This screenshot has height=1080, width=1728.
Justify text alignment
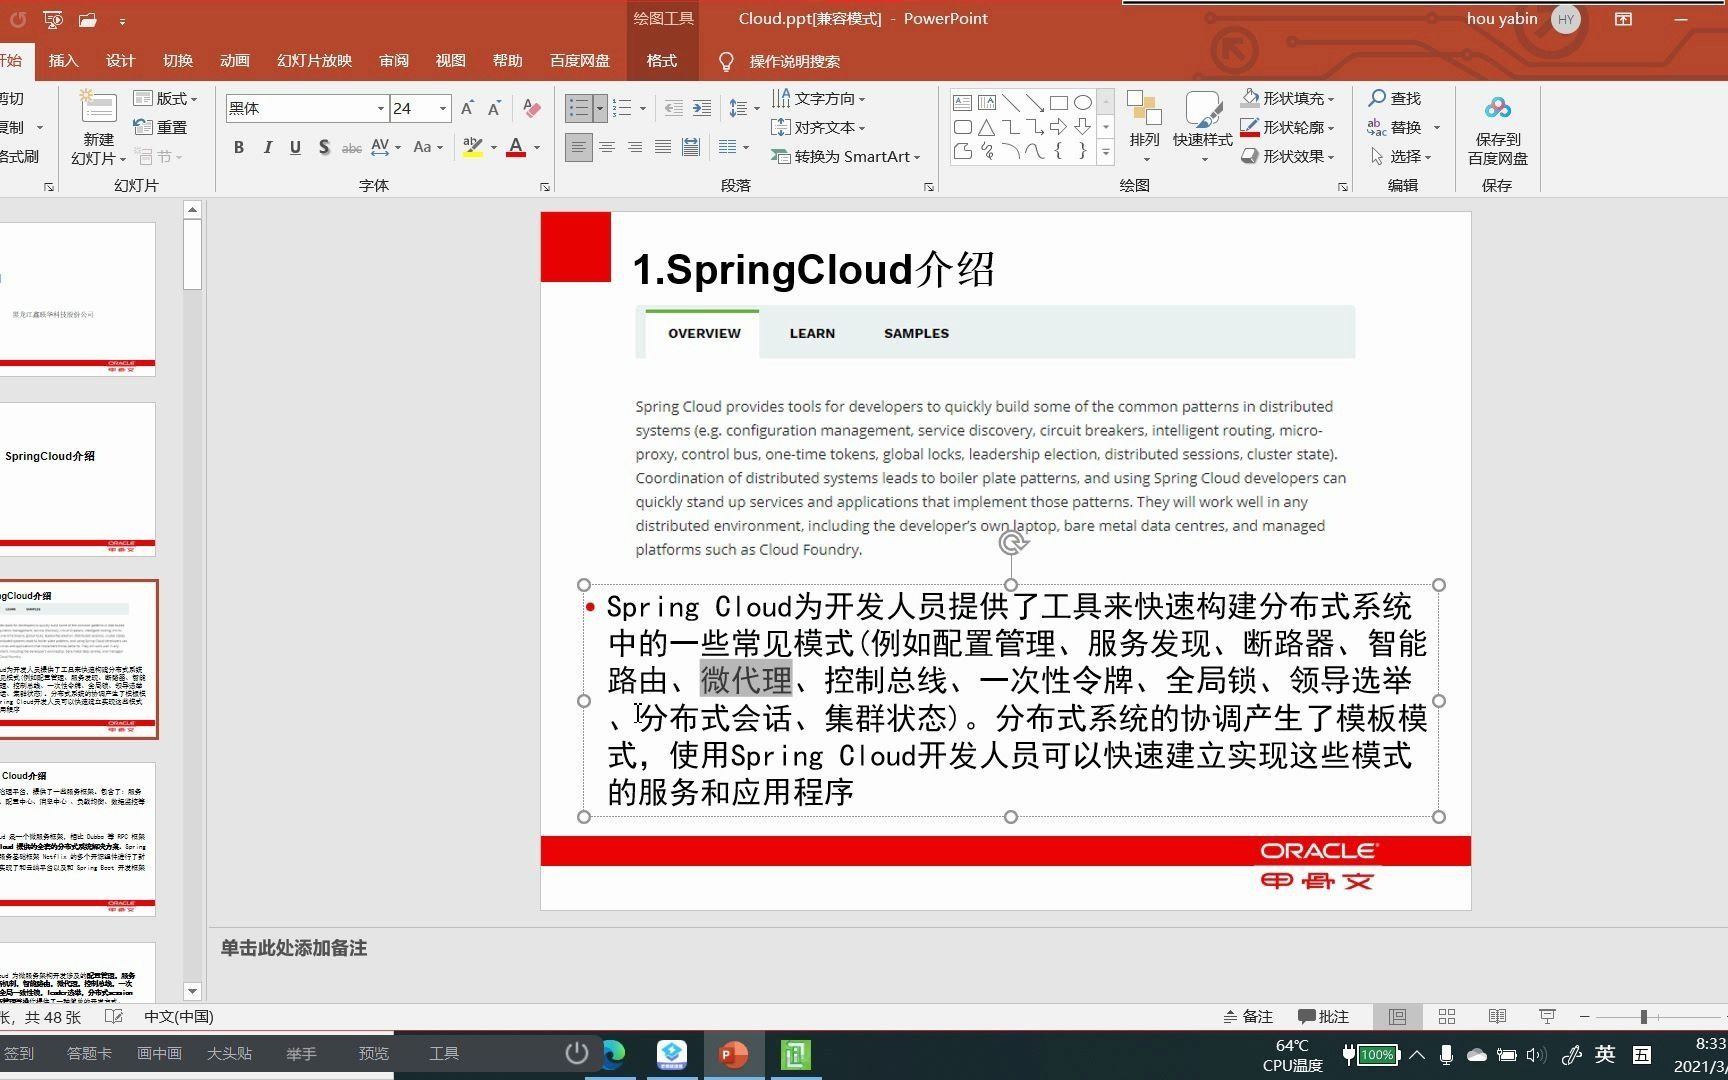(662, 147)
